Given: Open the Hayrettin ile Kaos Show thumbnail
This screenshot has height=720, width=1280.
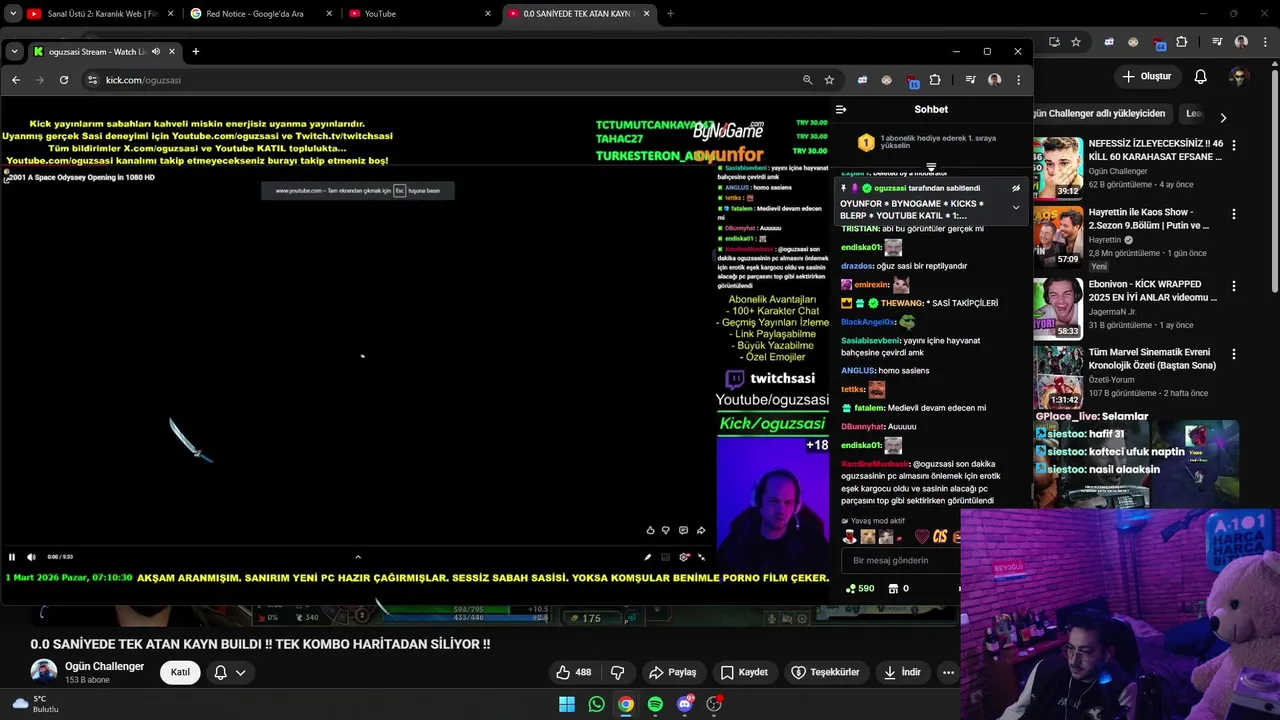Looking at the screenshot, I should [x=1058, y=237].
